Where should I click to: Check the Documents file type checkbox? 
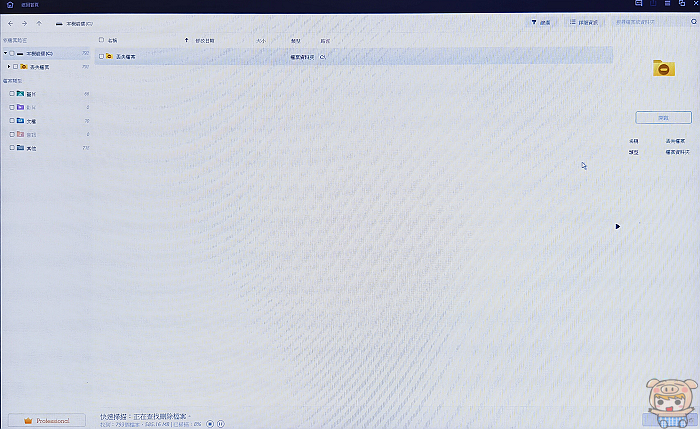click(12, 120)
